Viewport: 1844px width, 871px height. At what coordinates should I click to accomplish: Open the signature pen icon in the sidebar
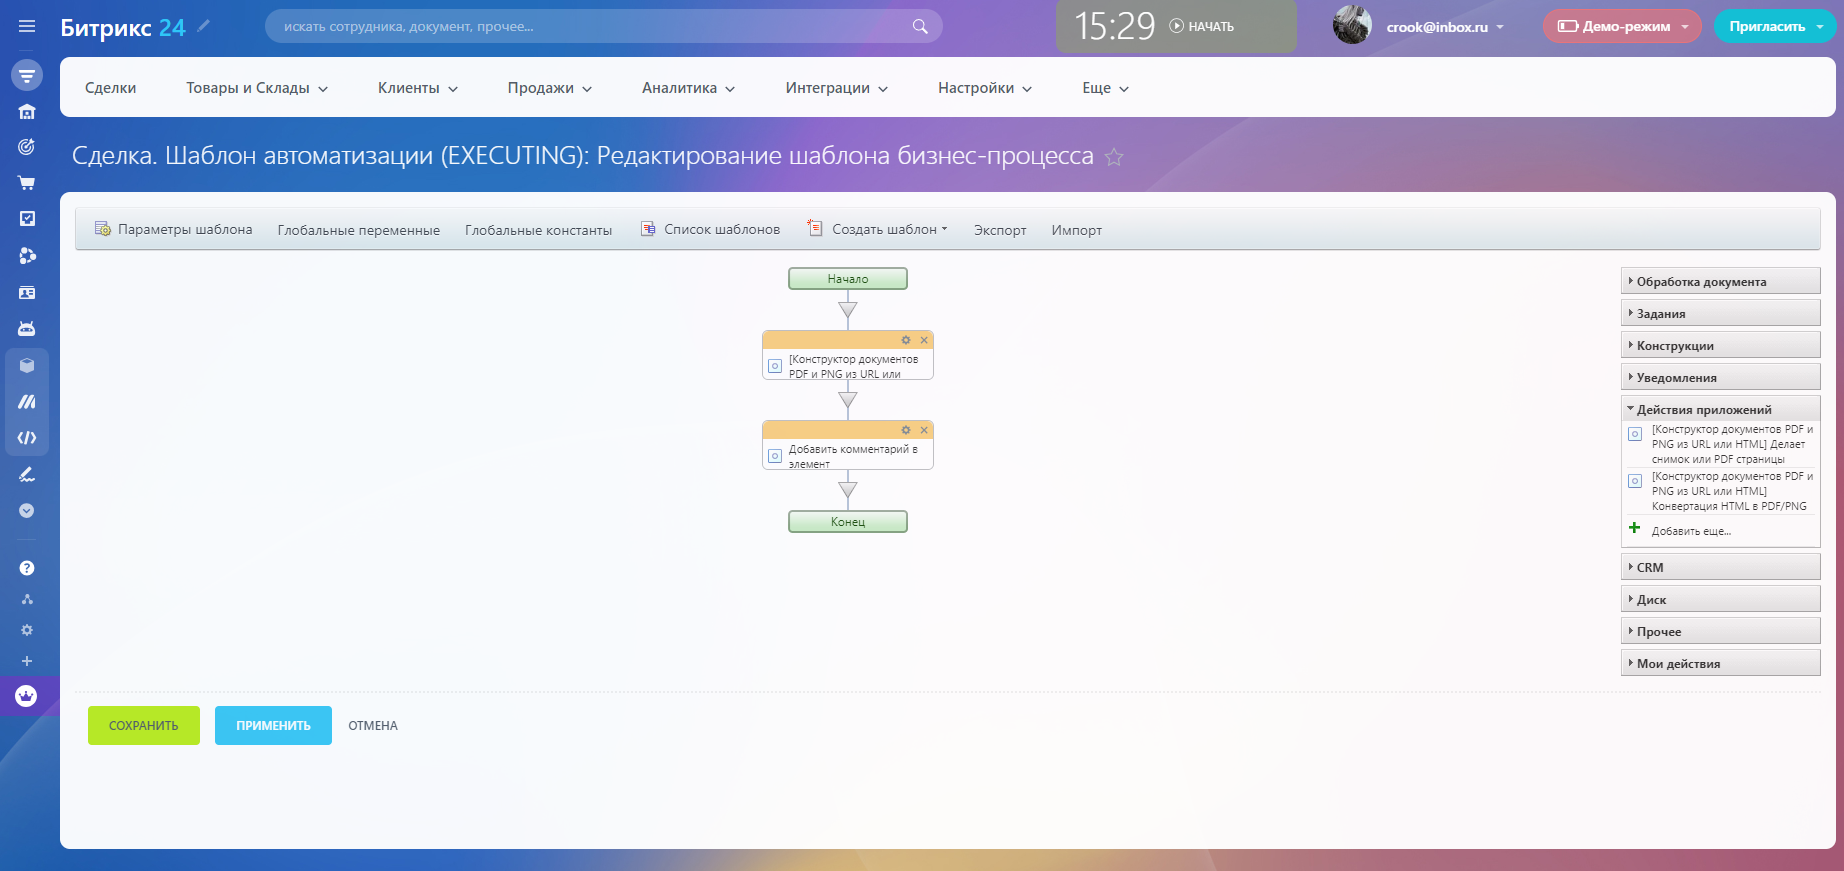pos(27,474)
